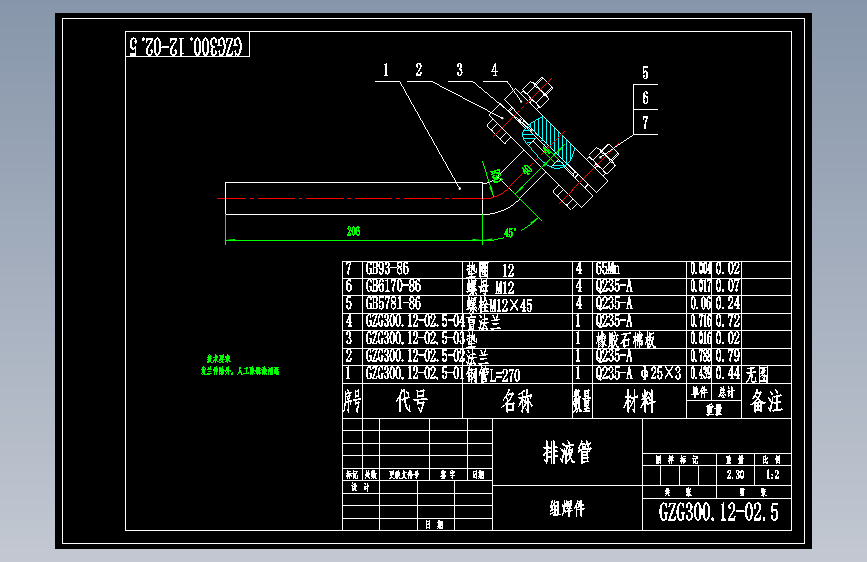Click drawing number GZG300.12-02.5 in the title block
The height and width of the screenshot is (562, 867).
pos(718,512)
